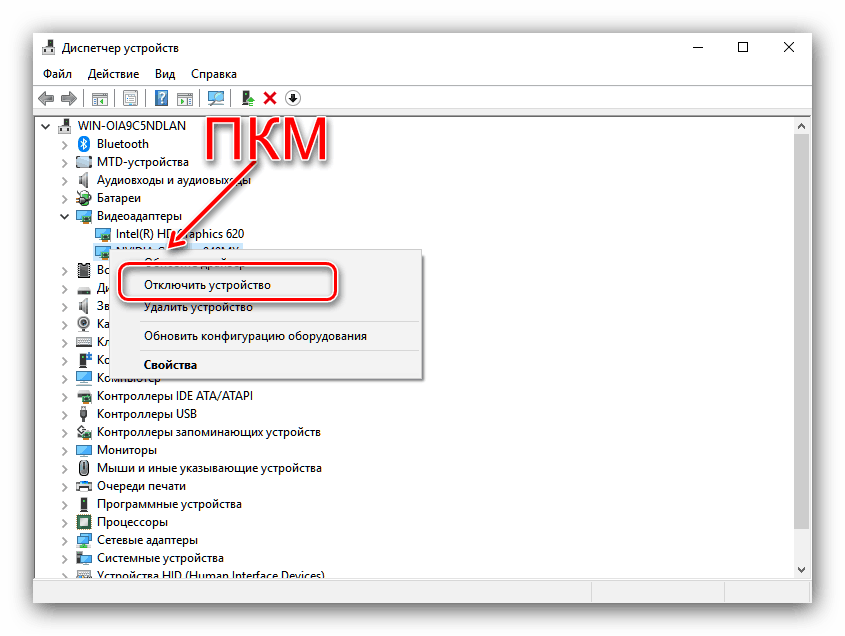
Task: Show or hide console tree toolbar icon
Action: point(100,98)
